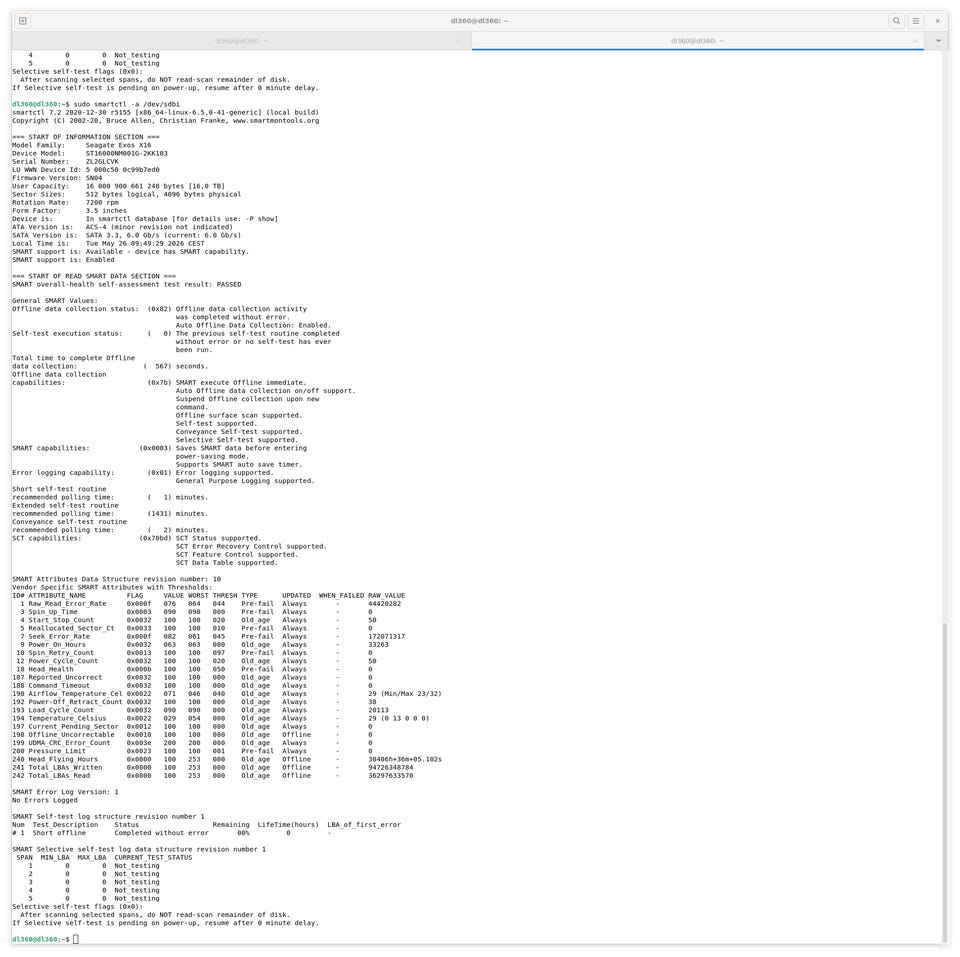Viewport: 960px width, 957px height.
Task: Open the hamburger menu
Action: pyautogui.click(x=916, y=21)
